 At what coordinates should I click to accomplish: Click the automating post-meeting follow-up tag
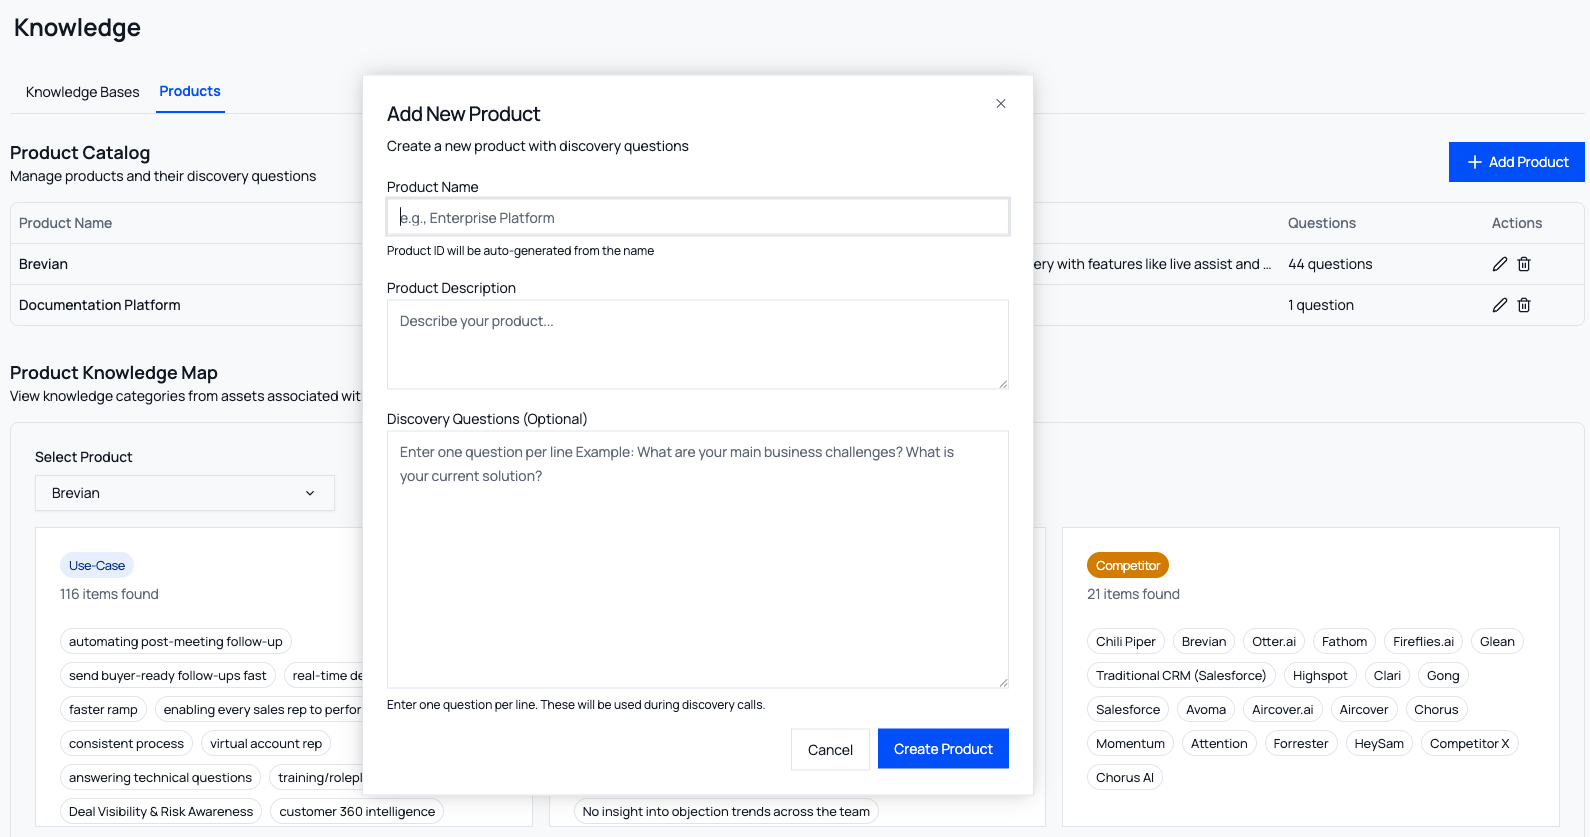coord(176,642)
